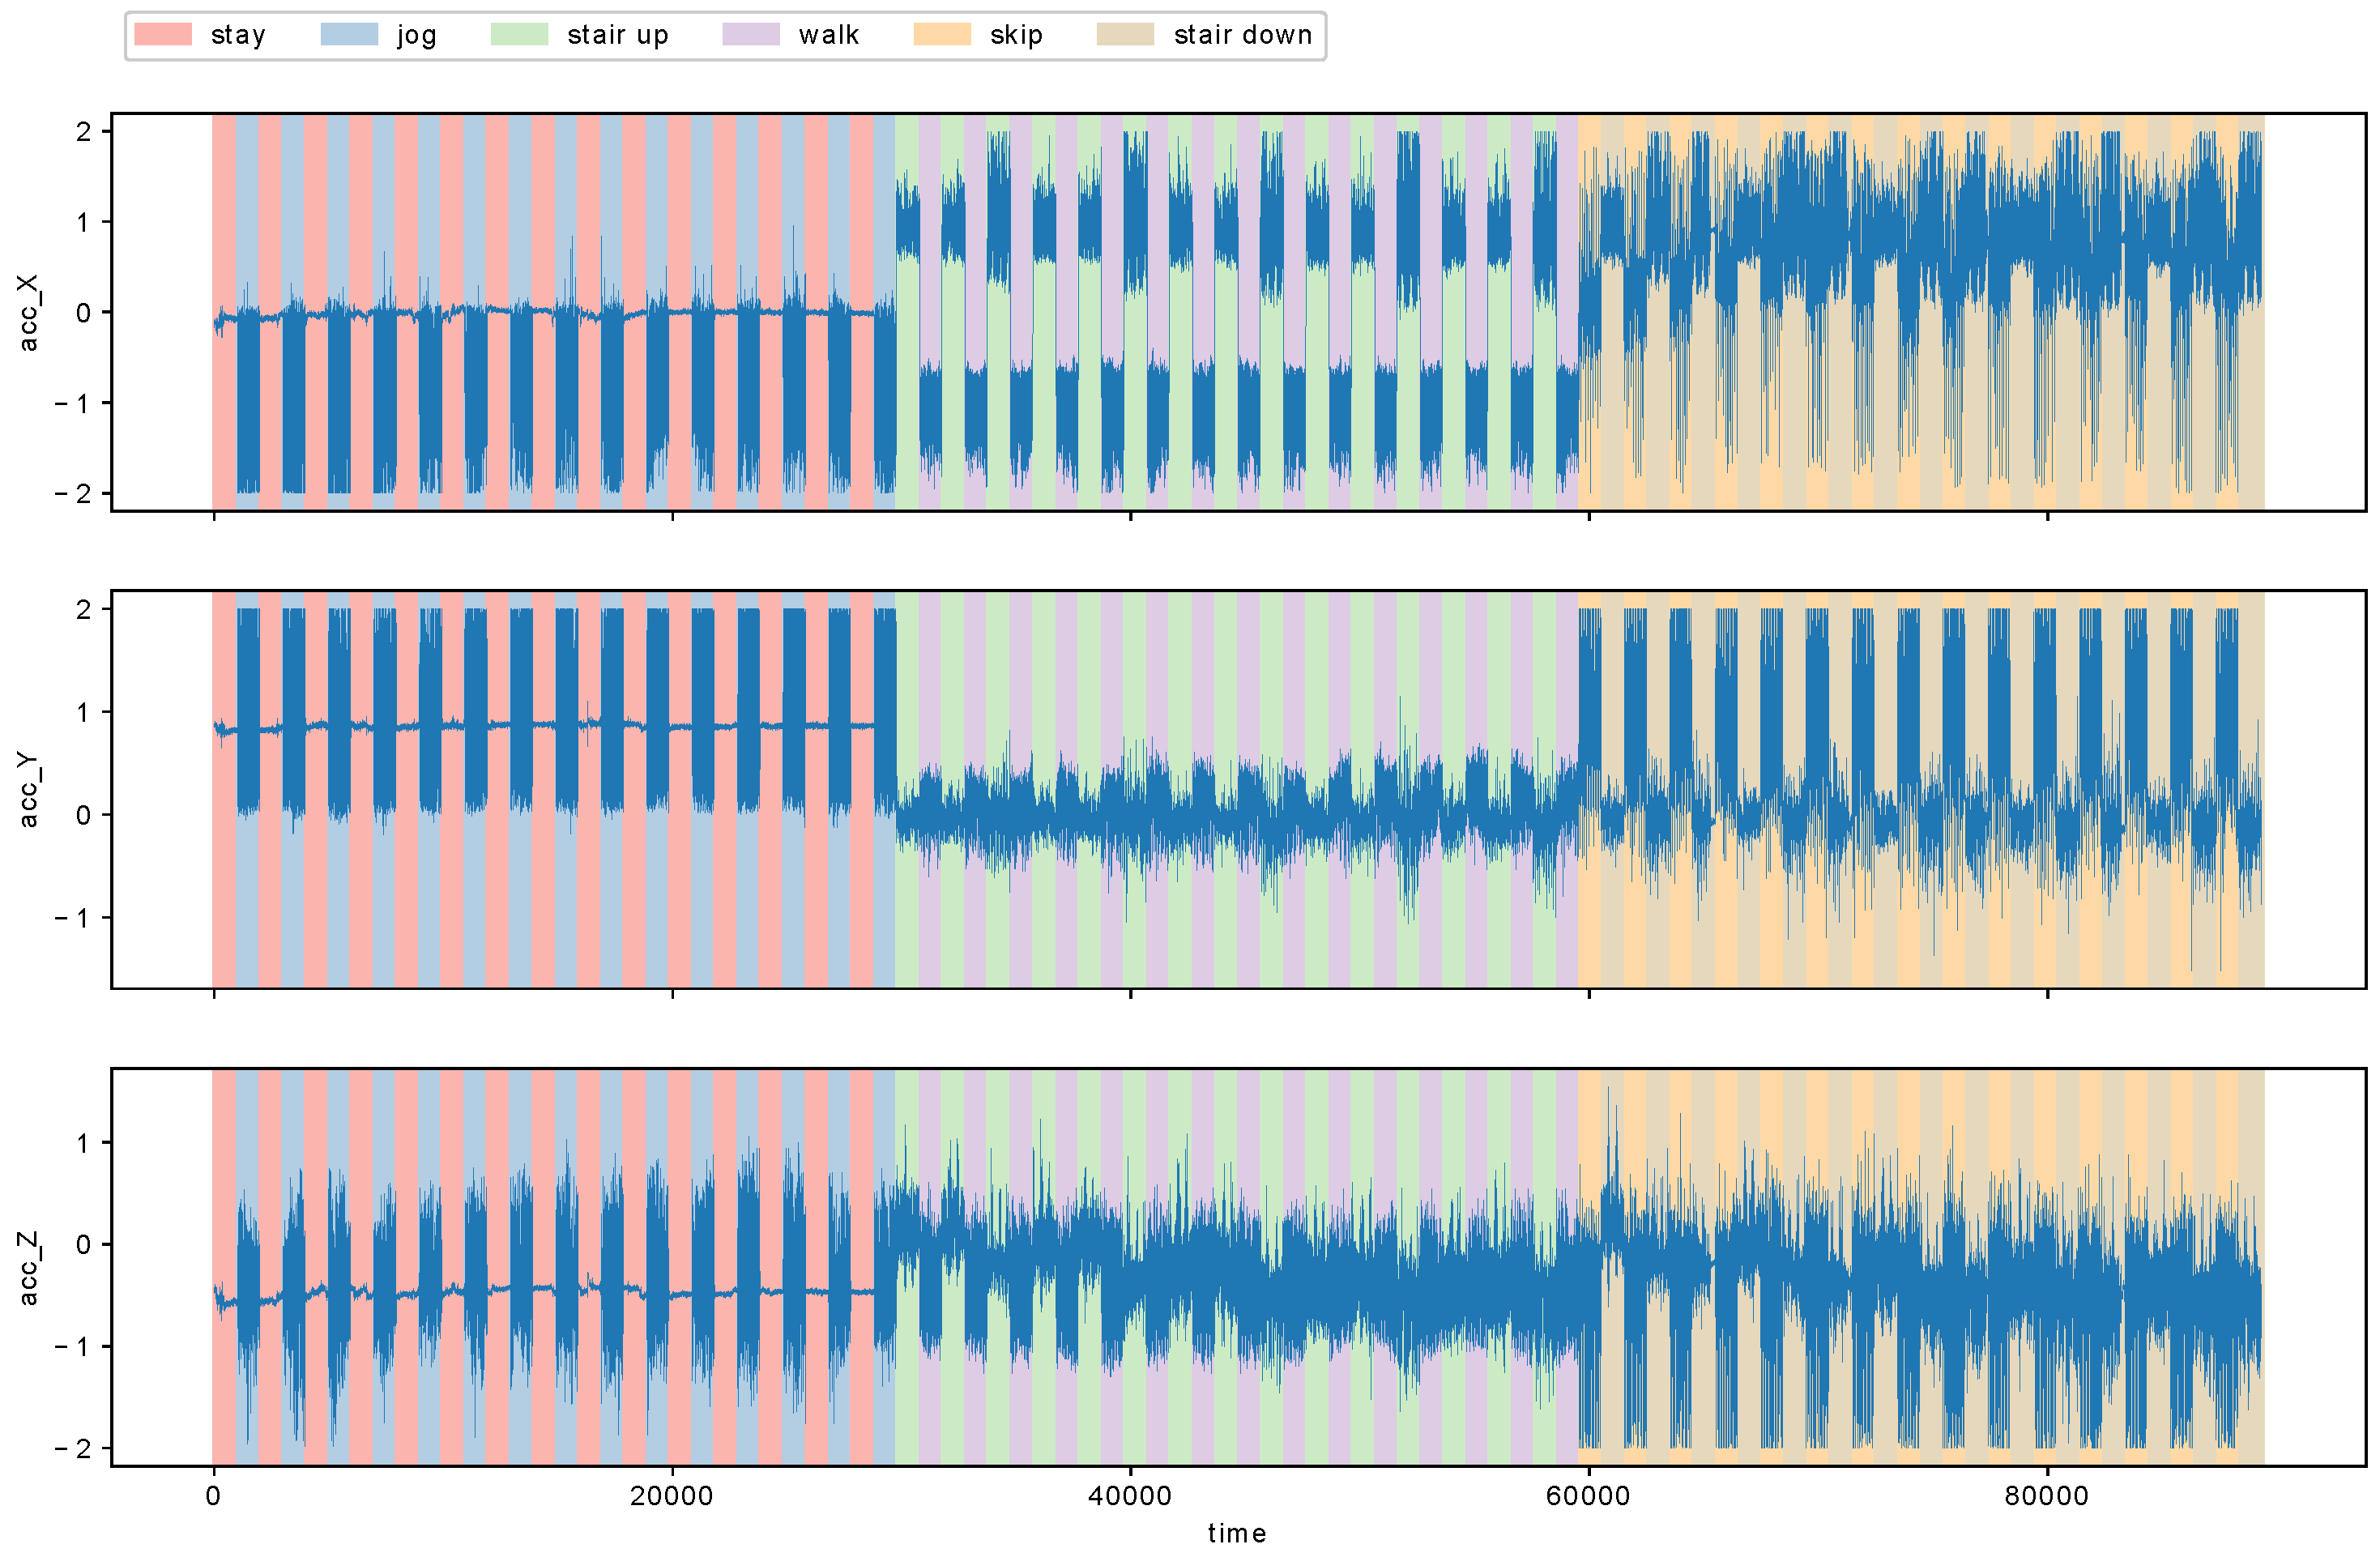Click the 'skip' legend label text
The image size is (2380, 1557).
click(x=1016, y=35)
